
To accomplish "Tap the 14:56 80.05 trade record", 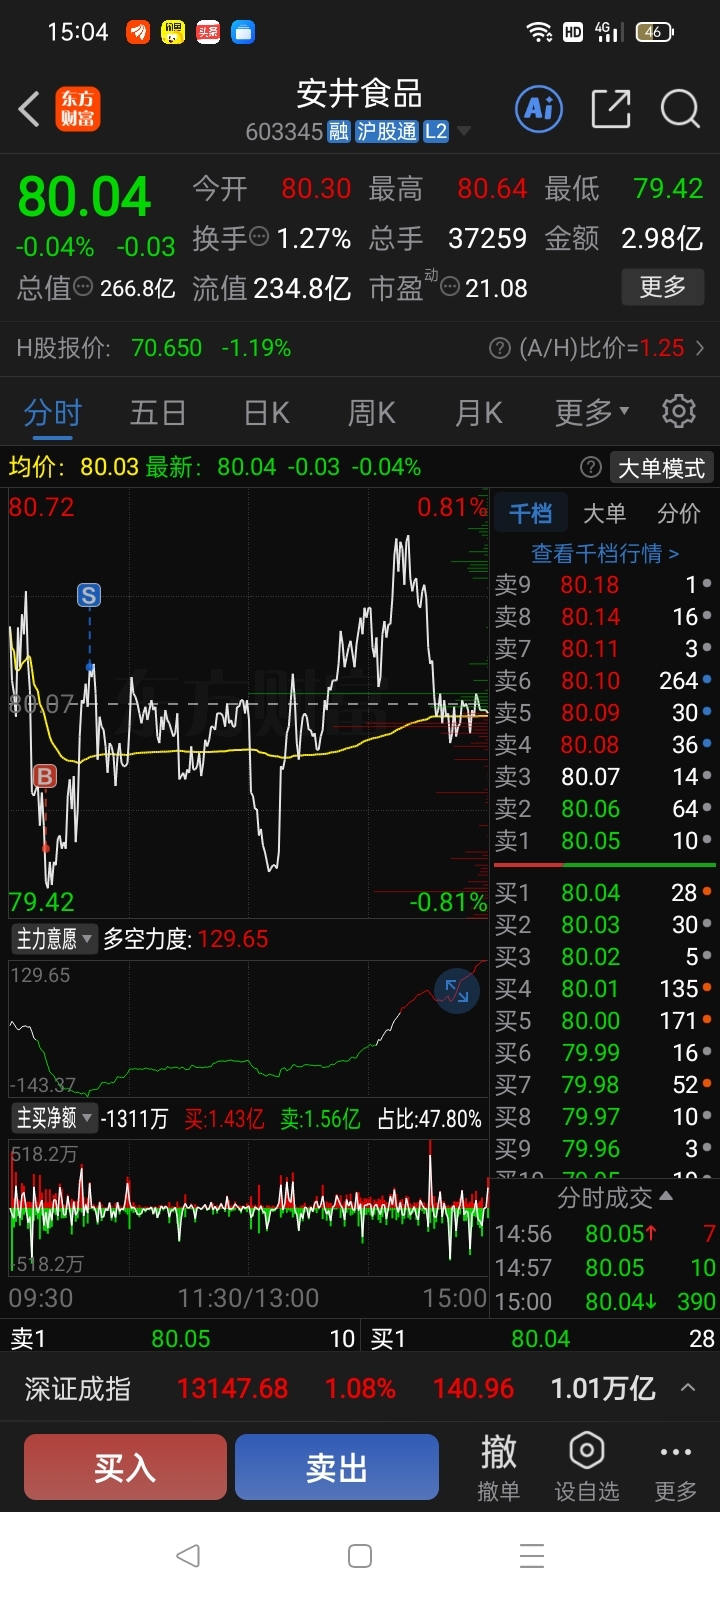I will pos(605,1234).
